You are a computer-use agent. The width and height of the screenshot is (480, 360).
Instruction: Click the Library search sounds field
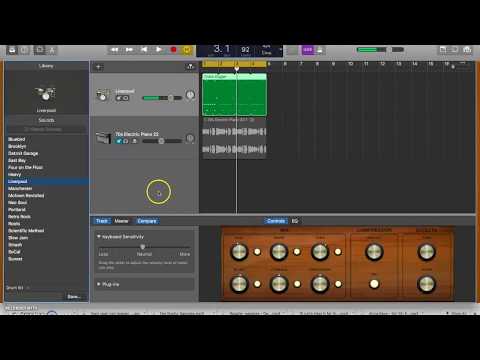(46, 129)
